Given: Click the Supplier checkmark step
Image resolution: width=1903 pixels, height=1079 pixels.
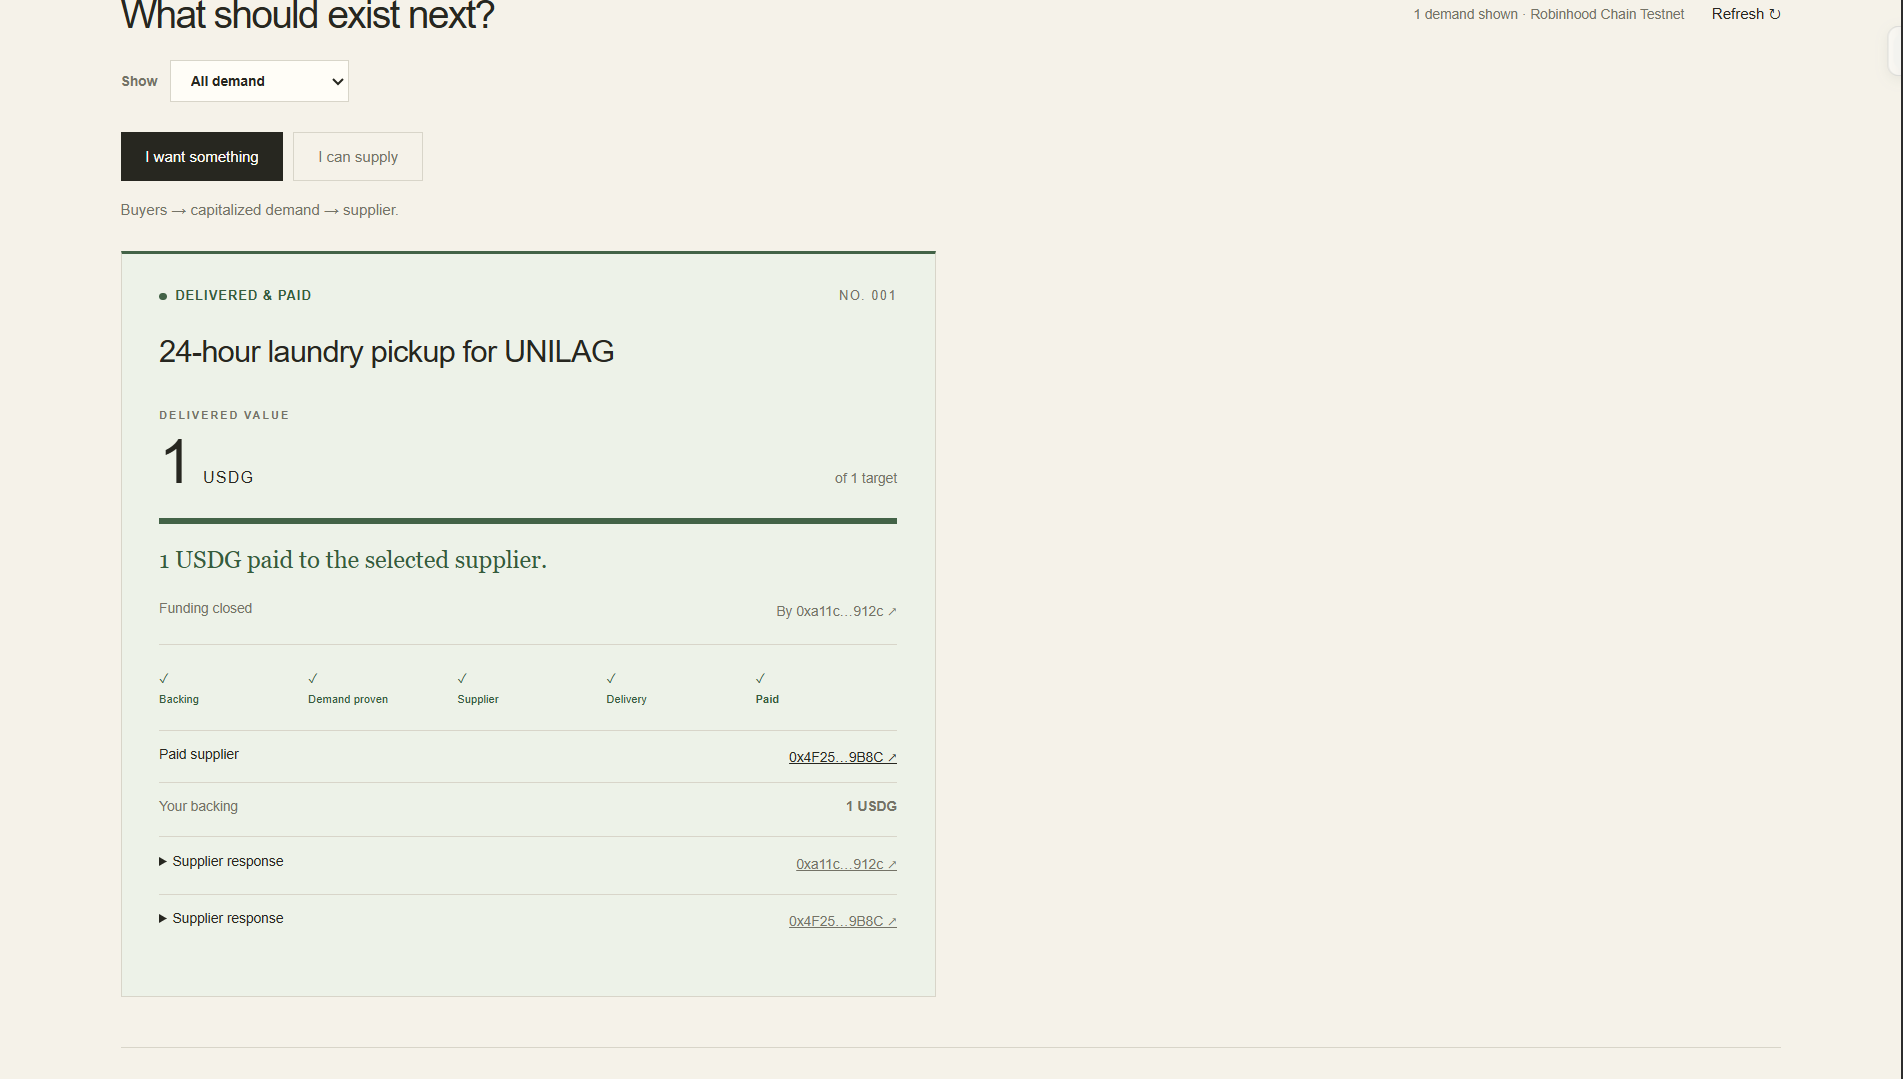Looking at the screenshot, I should tap(478, 688).
